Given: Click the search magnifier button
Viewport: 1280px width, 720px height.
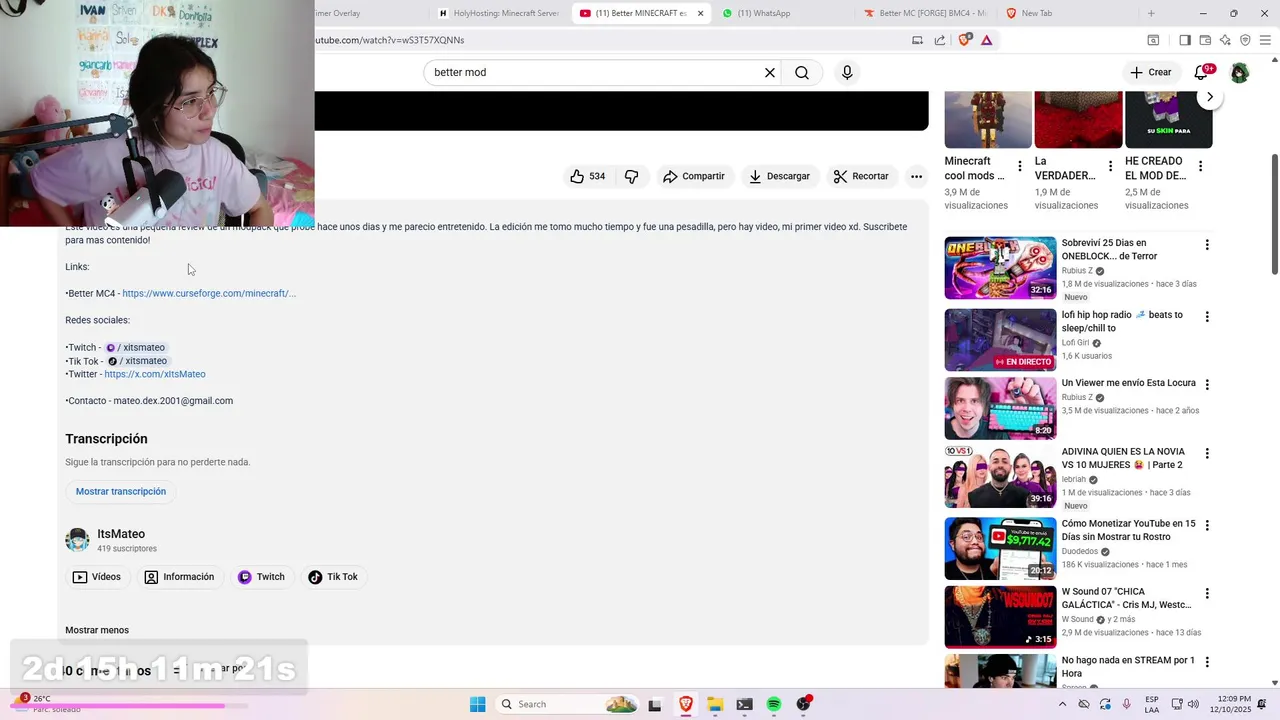Looking at the screenshot, I should coord(802,72).
